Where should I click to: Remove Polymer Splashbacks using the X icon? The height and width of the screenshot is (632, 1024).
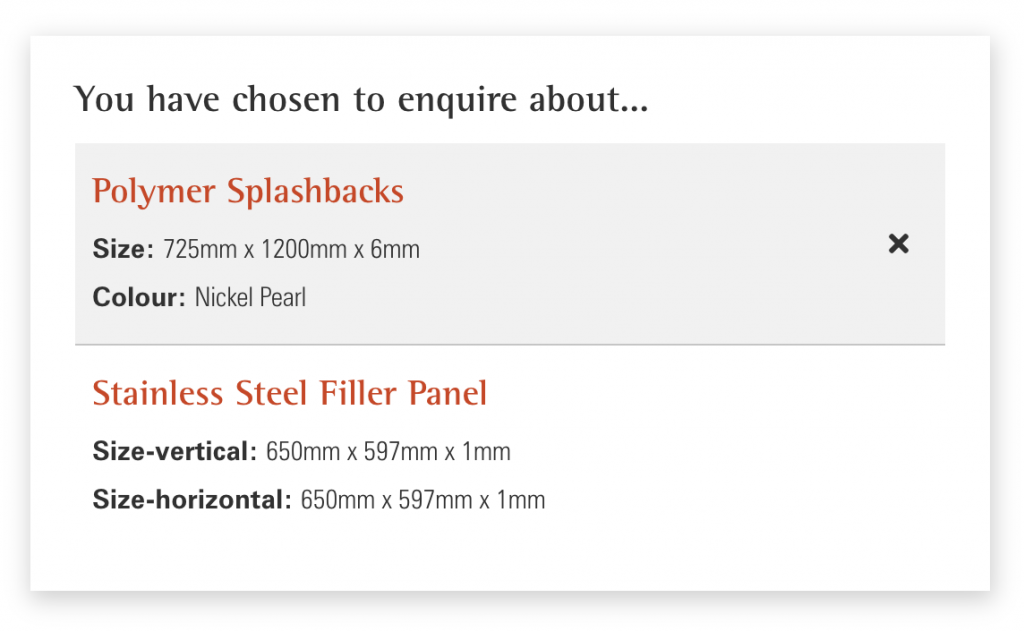(898, 243)
